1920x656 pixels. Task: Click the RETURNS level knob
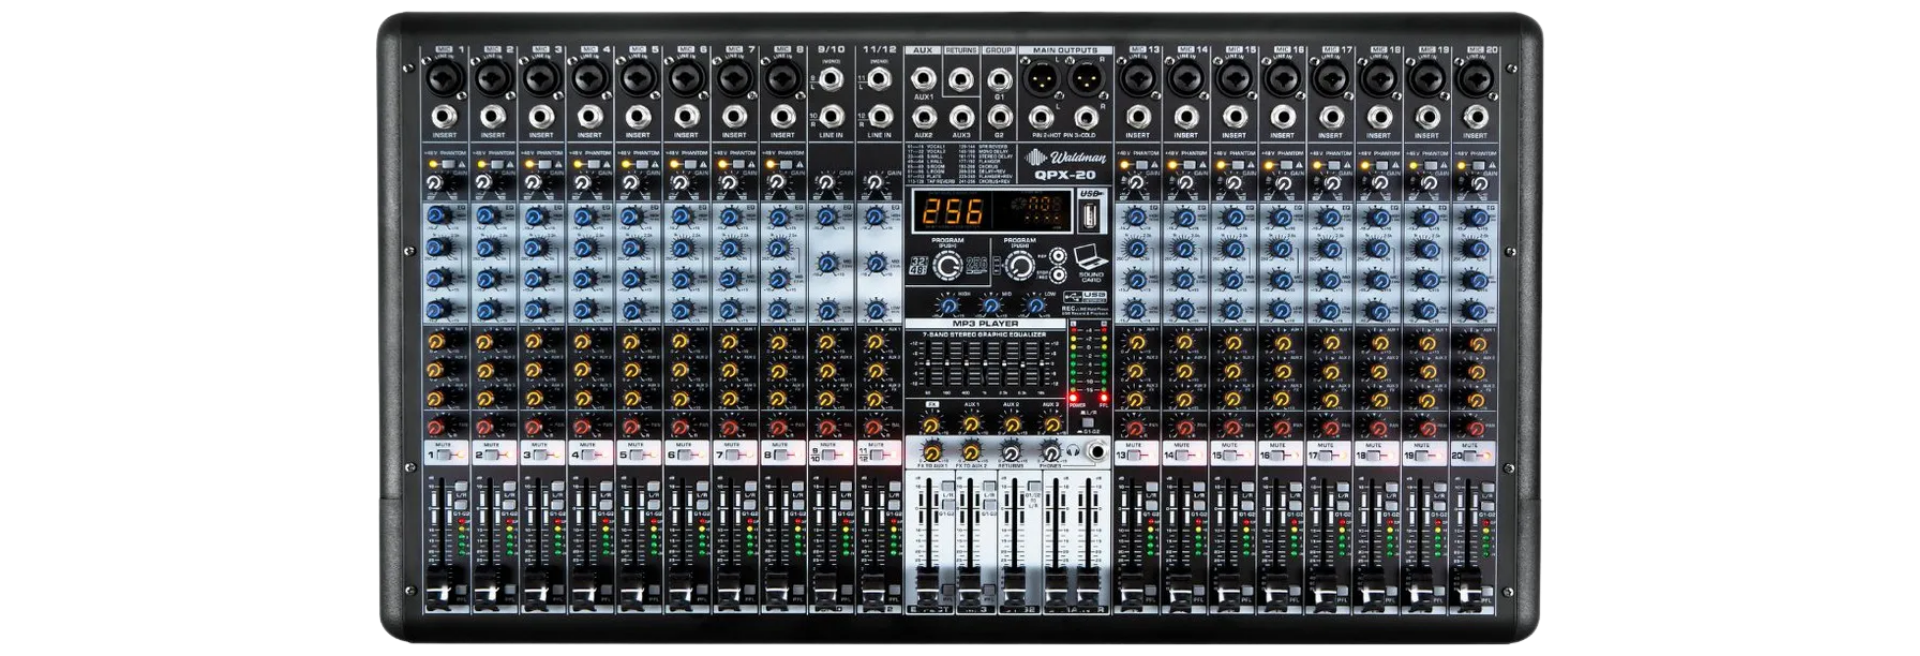click(1011, 452)
